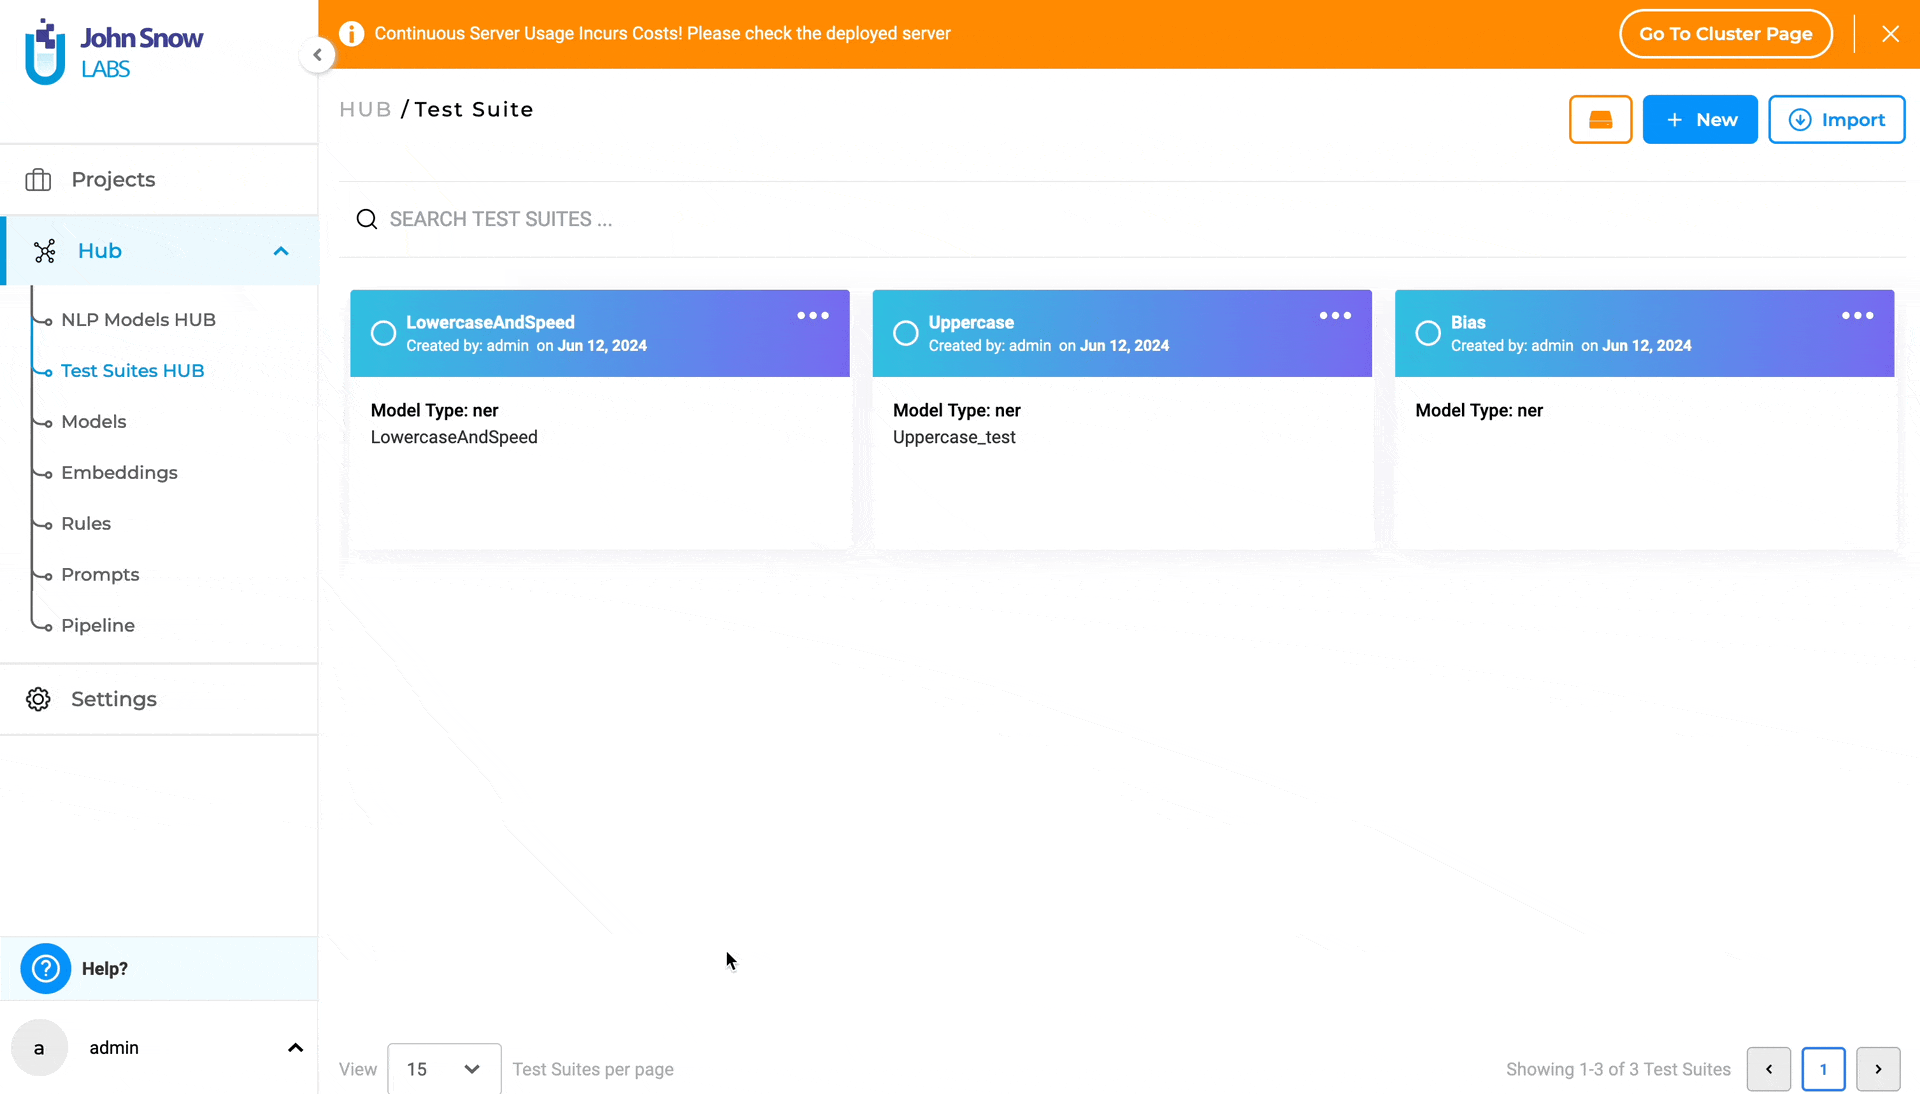1920x1094 pixels.
Task: Toggle the Bias suite status circle
Action: [x=1428, y=332]
